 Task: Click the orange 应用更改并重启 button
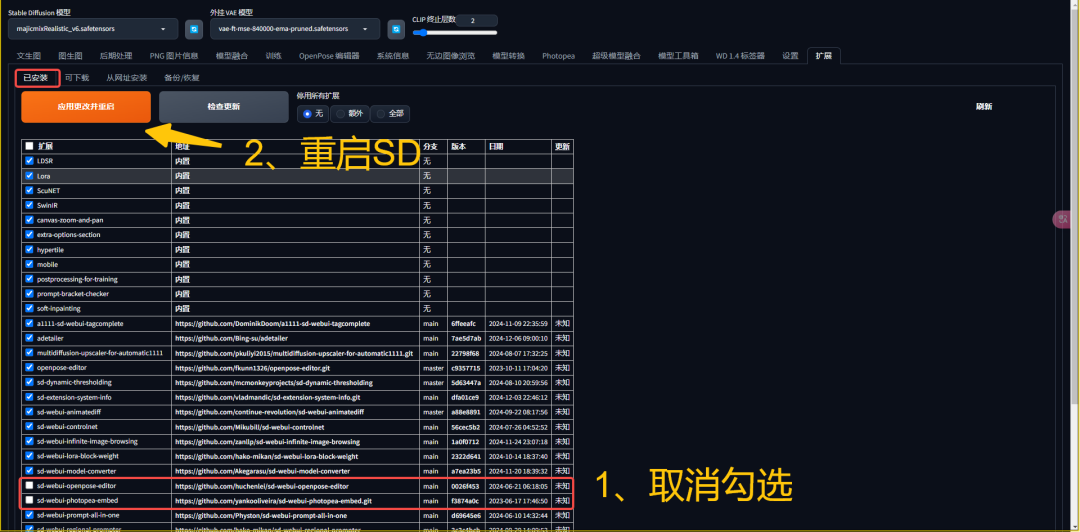click(x=86, y=107)
